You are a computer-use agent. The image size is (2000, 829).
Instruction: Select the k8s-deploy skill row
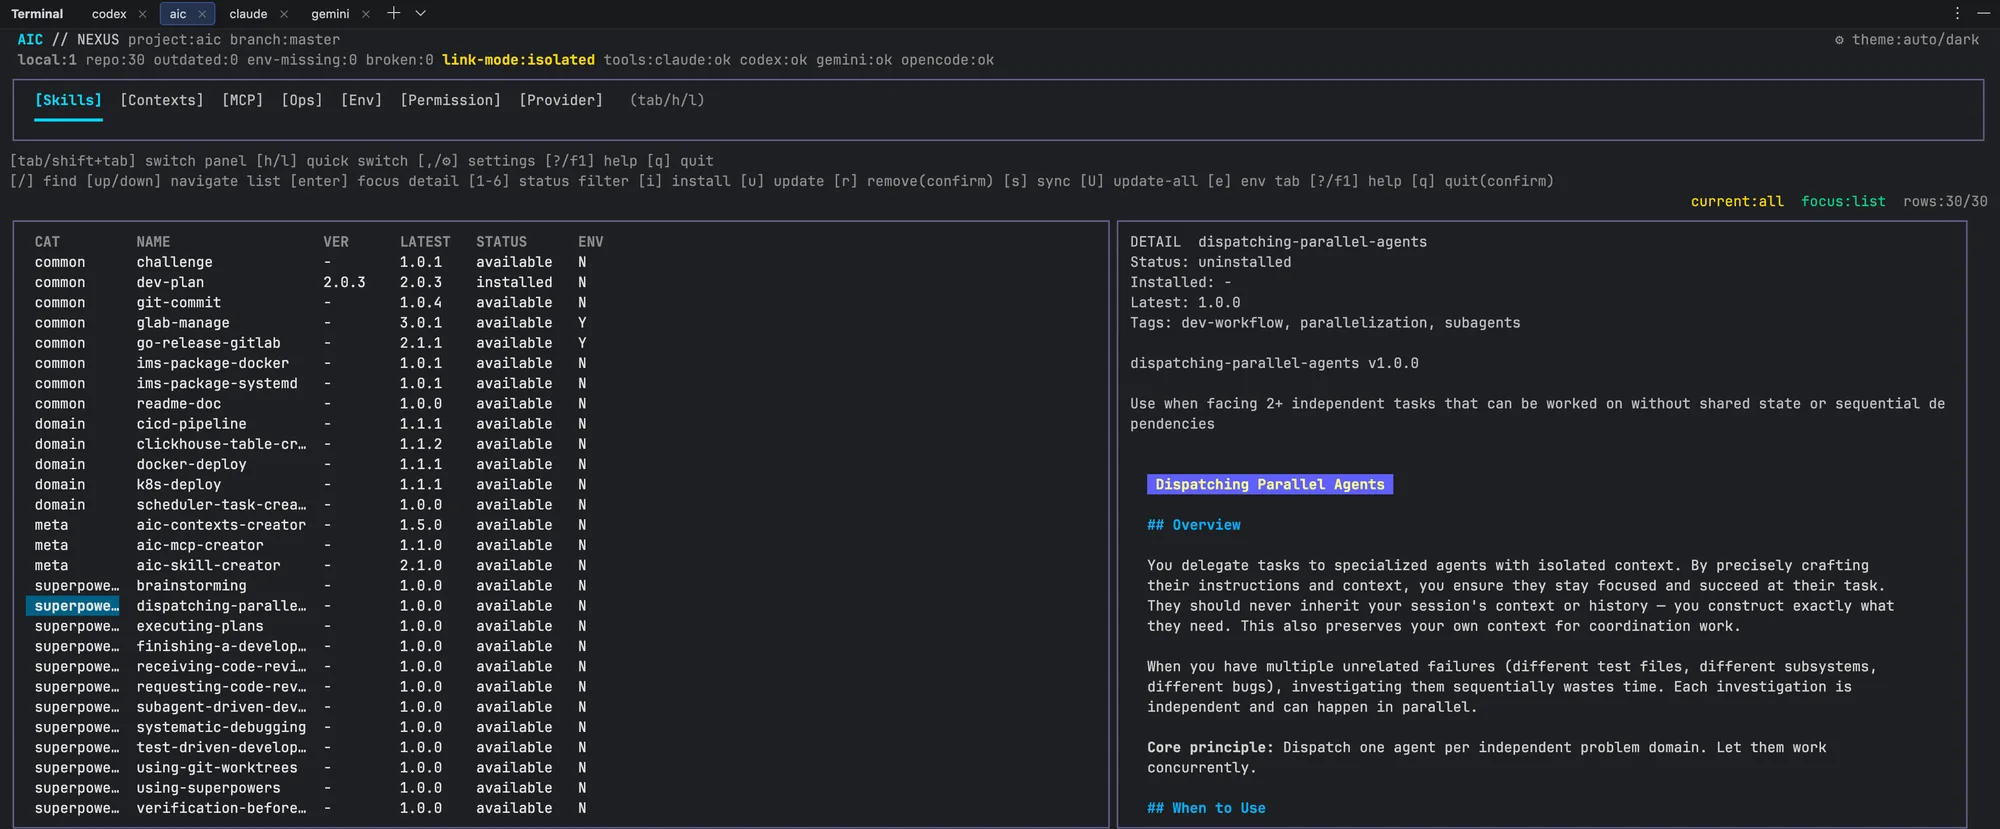pos(311,484)
